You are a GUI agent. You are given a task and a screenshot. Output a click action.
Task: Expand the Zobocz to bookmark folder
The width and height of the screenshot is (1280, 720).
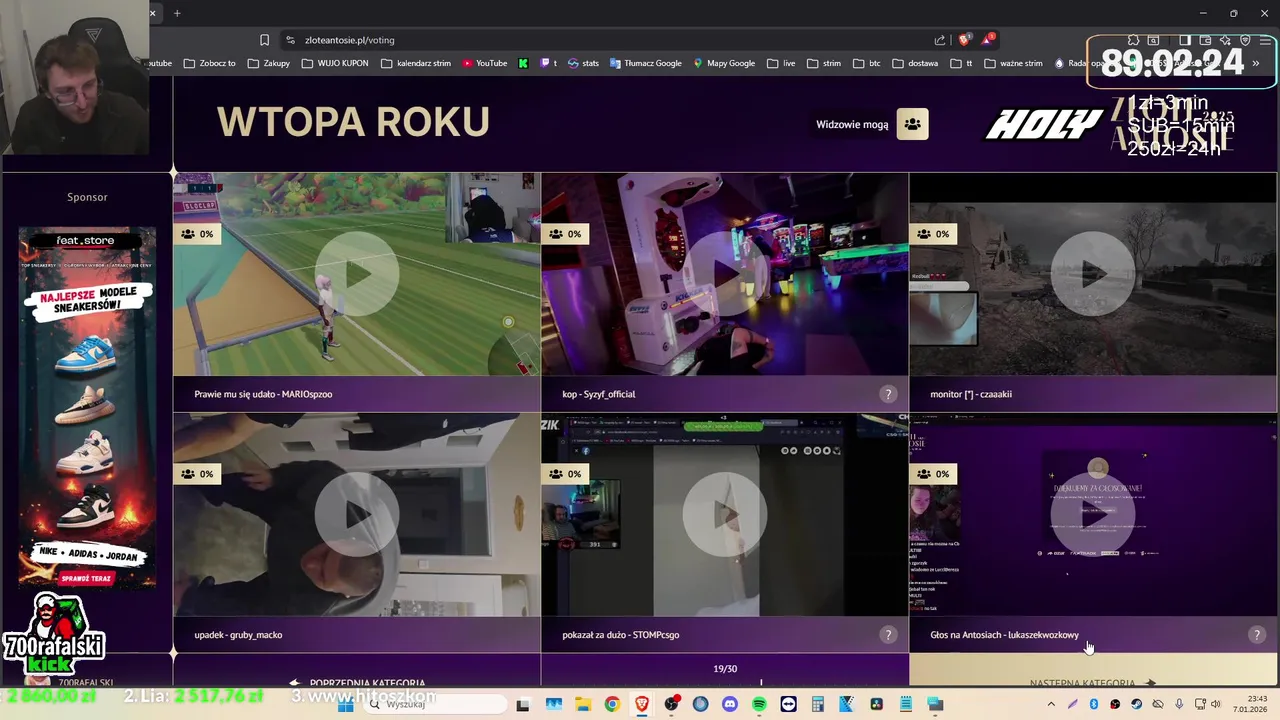click(x=209, y=63)
